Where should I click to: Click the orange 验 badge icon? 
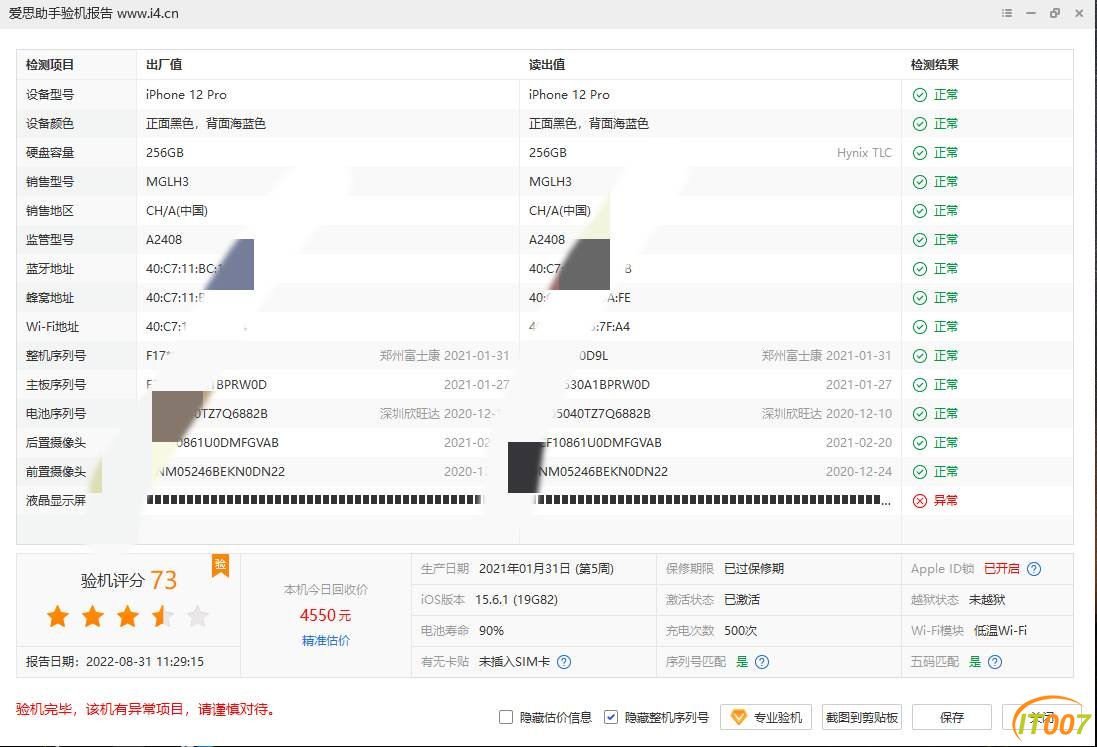pyautogui.click(x=220, y=565)
